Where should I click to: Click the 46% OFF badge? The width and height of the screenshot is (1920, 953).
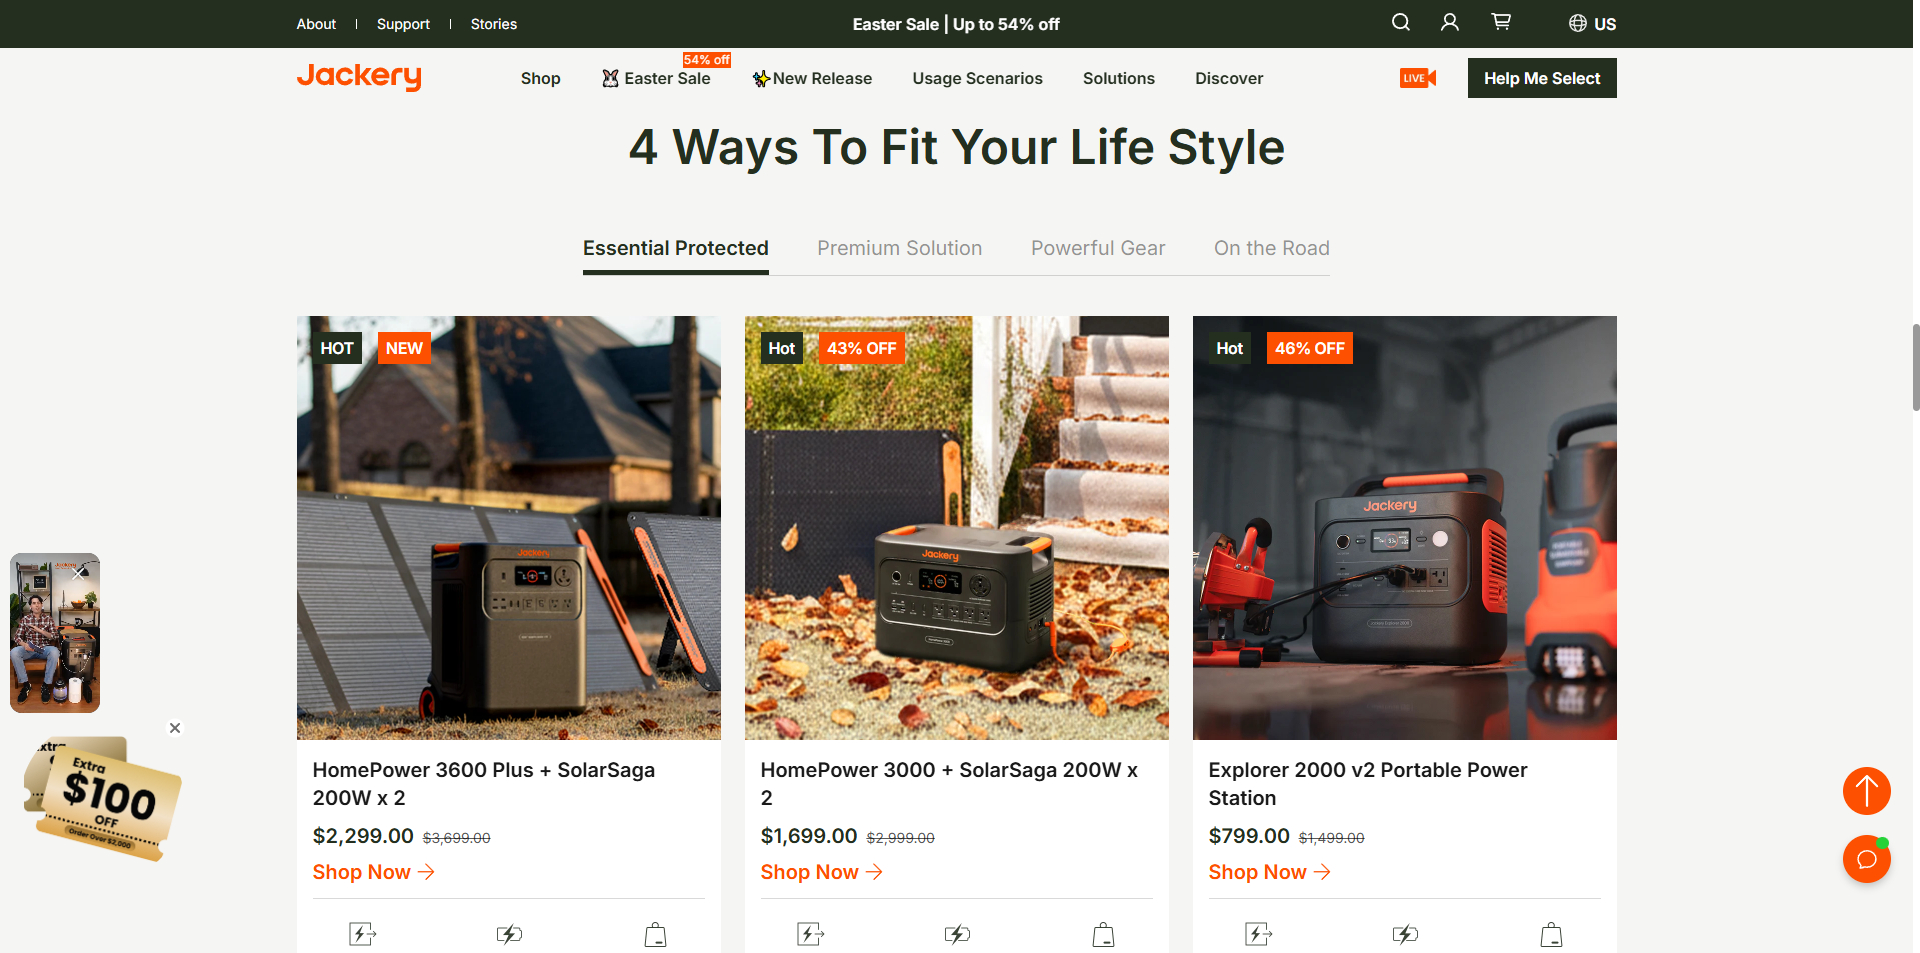click(x=1309, y=348)
